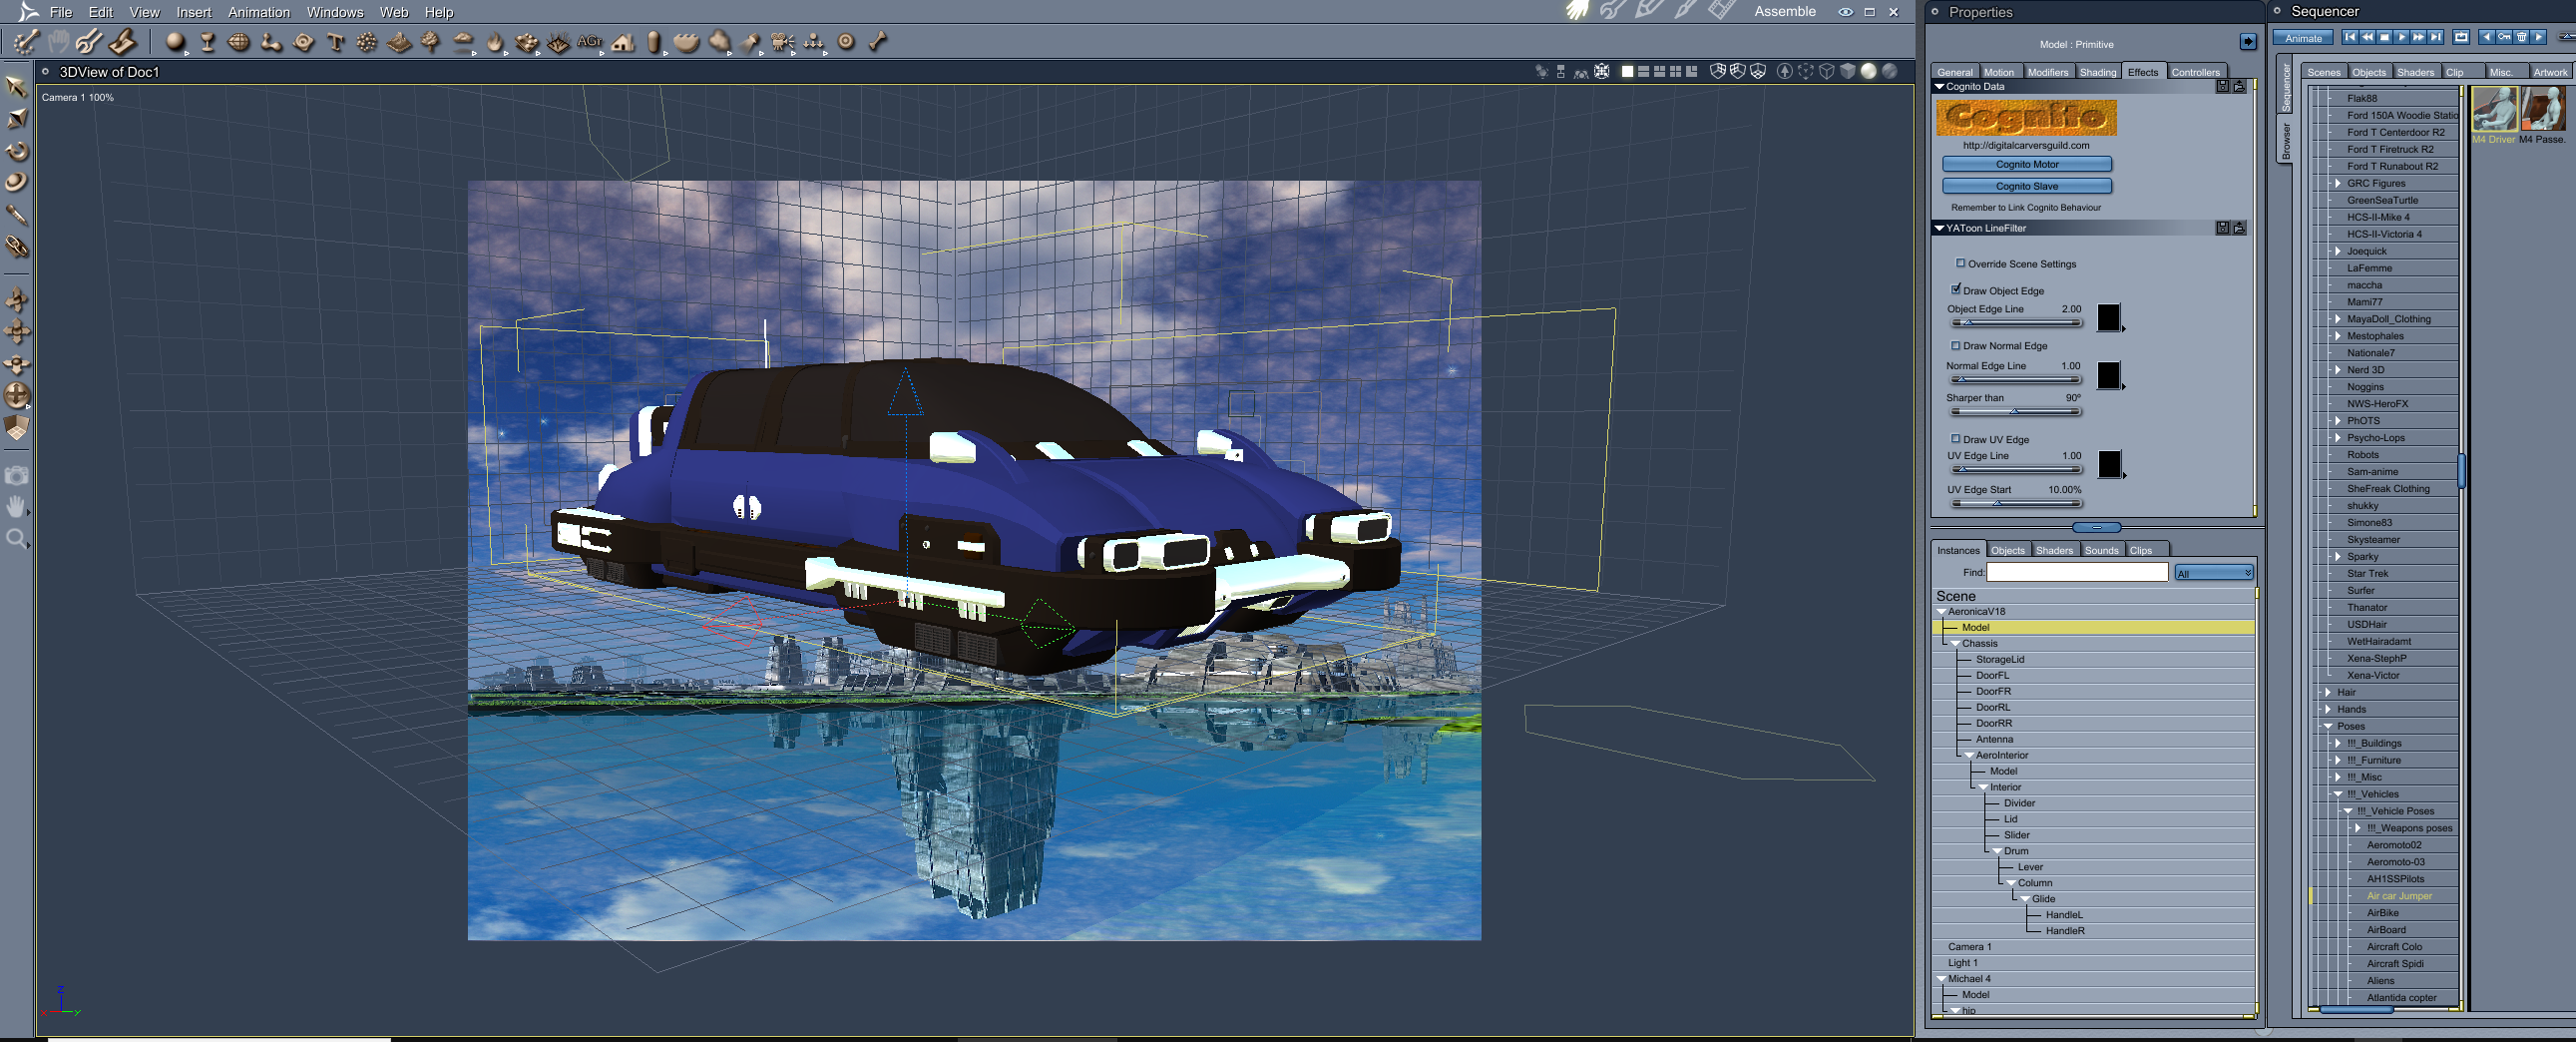Insert a sphere primitive from the toolbar
The width and height of the screenshot is (2576, 1042).
(x=176, y=42)
